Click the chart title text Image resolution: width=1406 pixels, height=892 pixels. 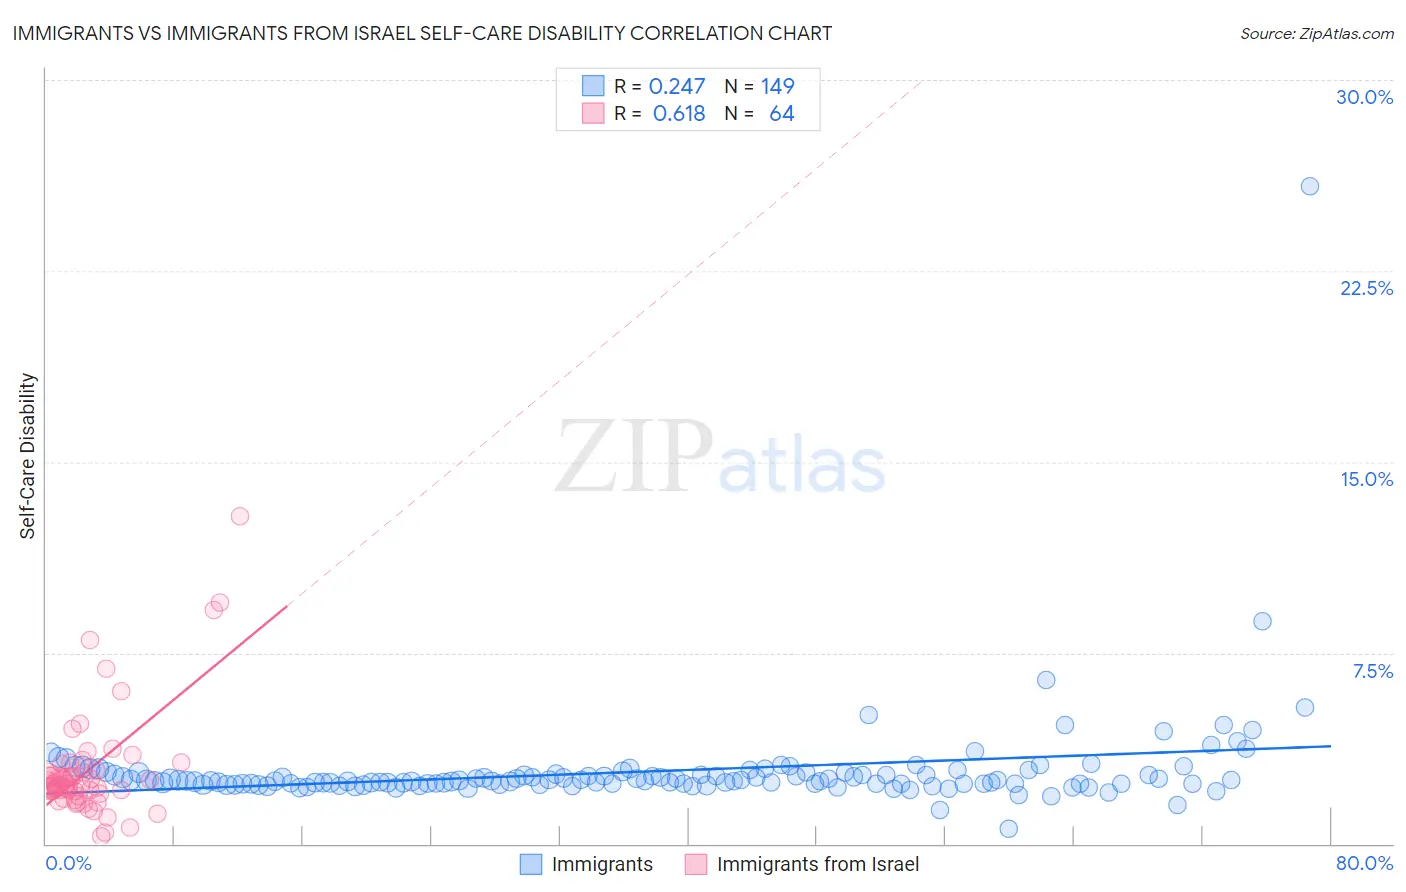[x=422, y=33]
